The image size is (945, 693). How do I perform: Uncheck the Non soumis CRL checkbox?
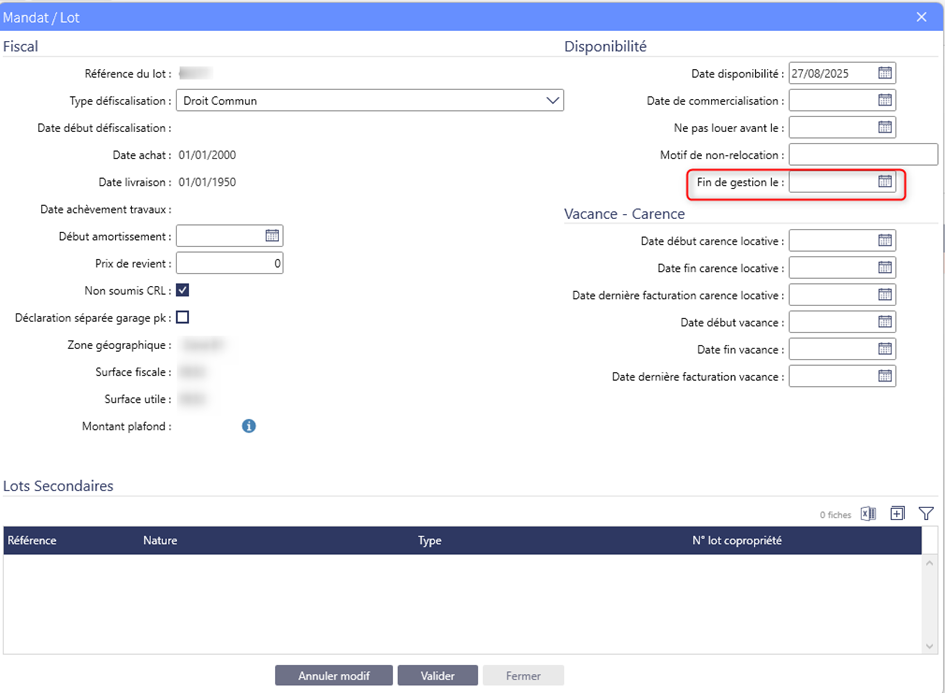[x=183, y=290]
